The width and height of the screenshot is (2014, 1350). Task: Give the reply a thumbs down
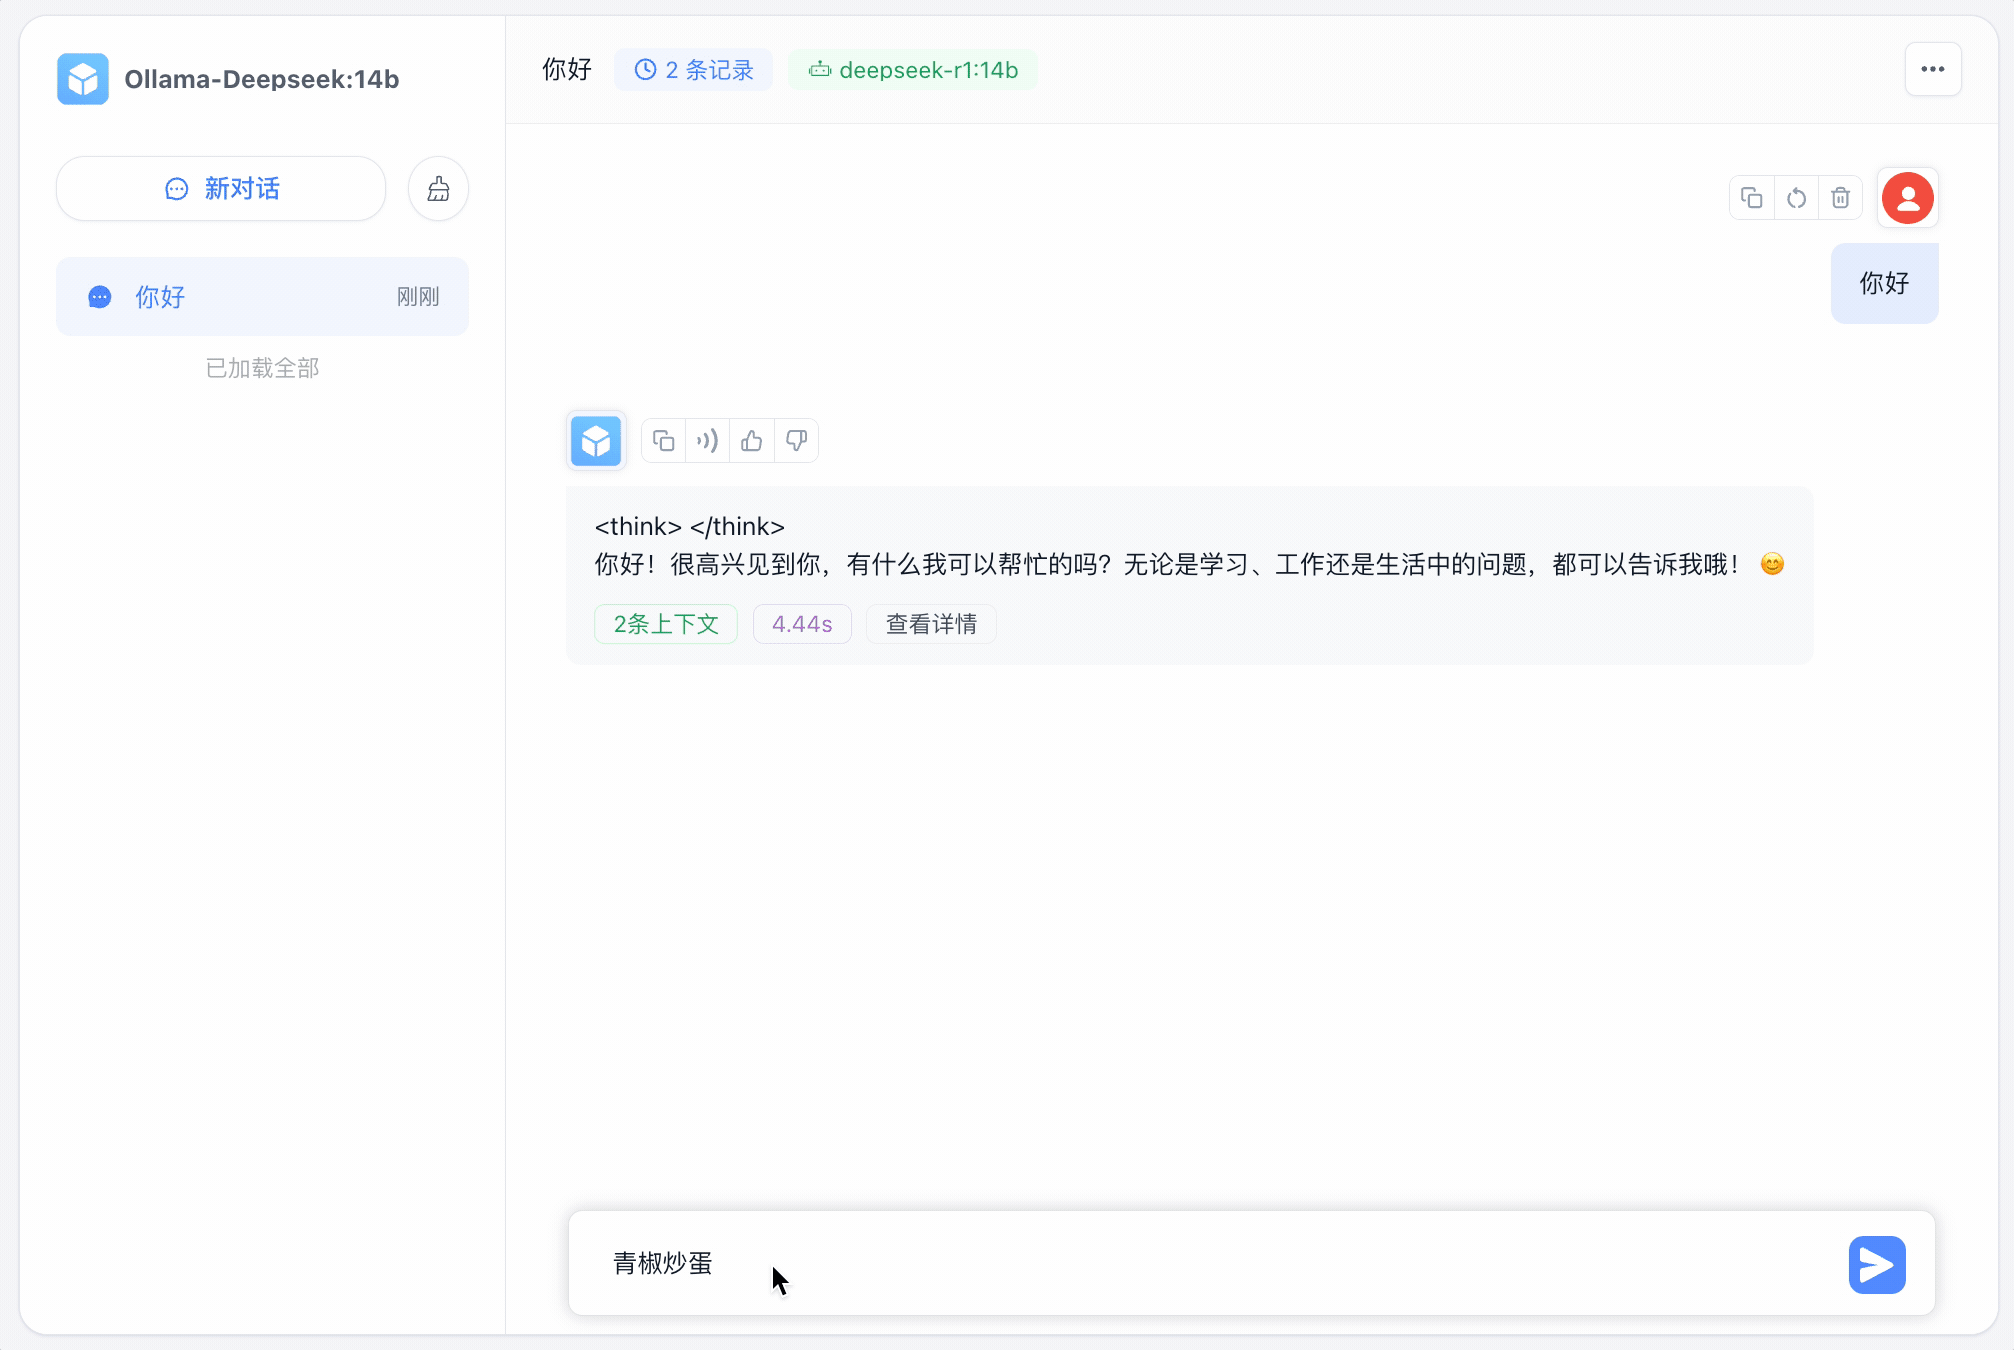point(796,441)
